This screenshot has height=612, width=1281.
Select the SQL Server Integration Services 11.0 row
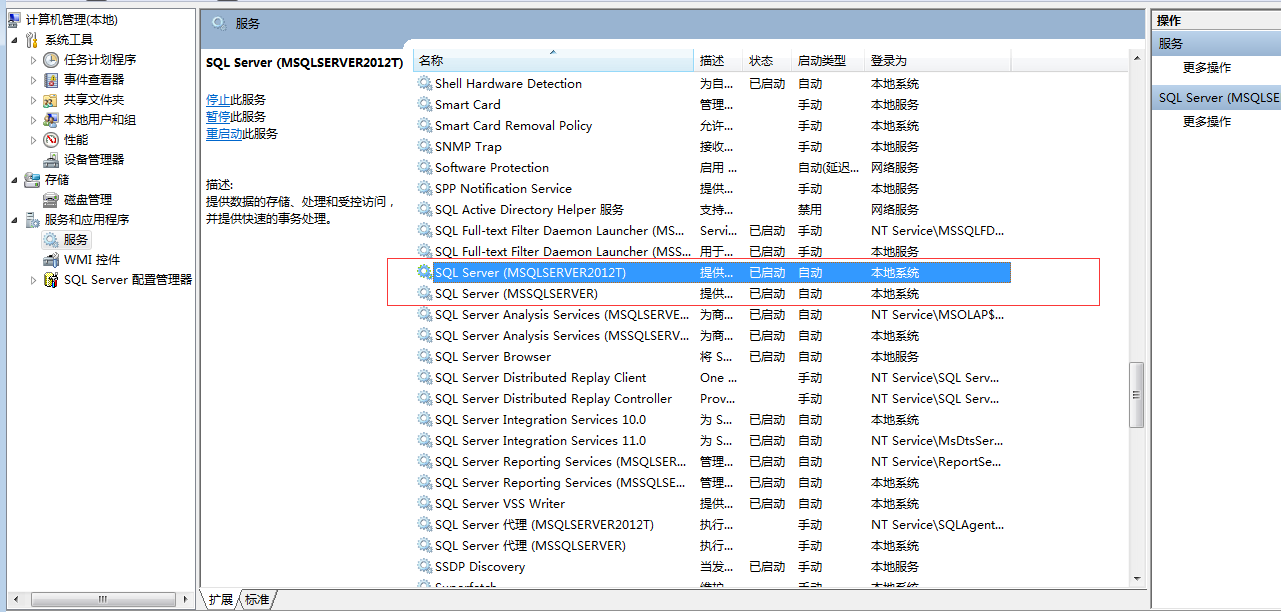click(x=713, y=441)
